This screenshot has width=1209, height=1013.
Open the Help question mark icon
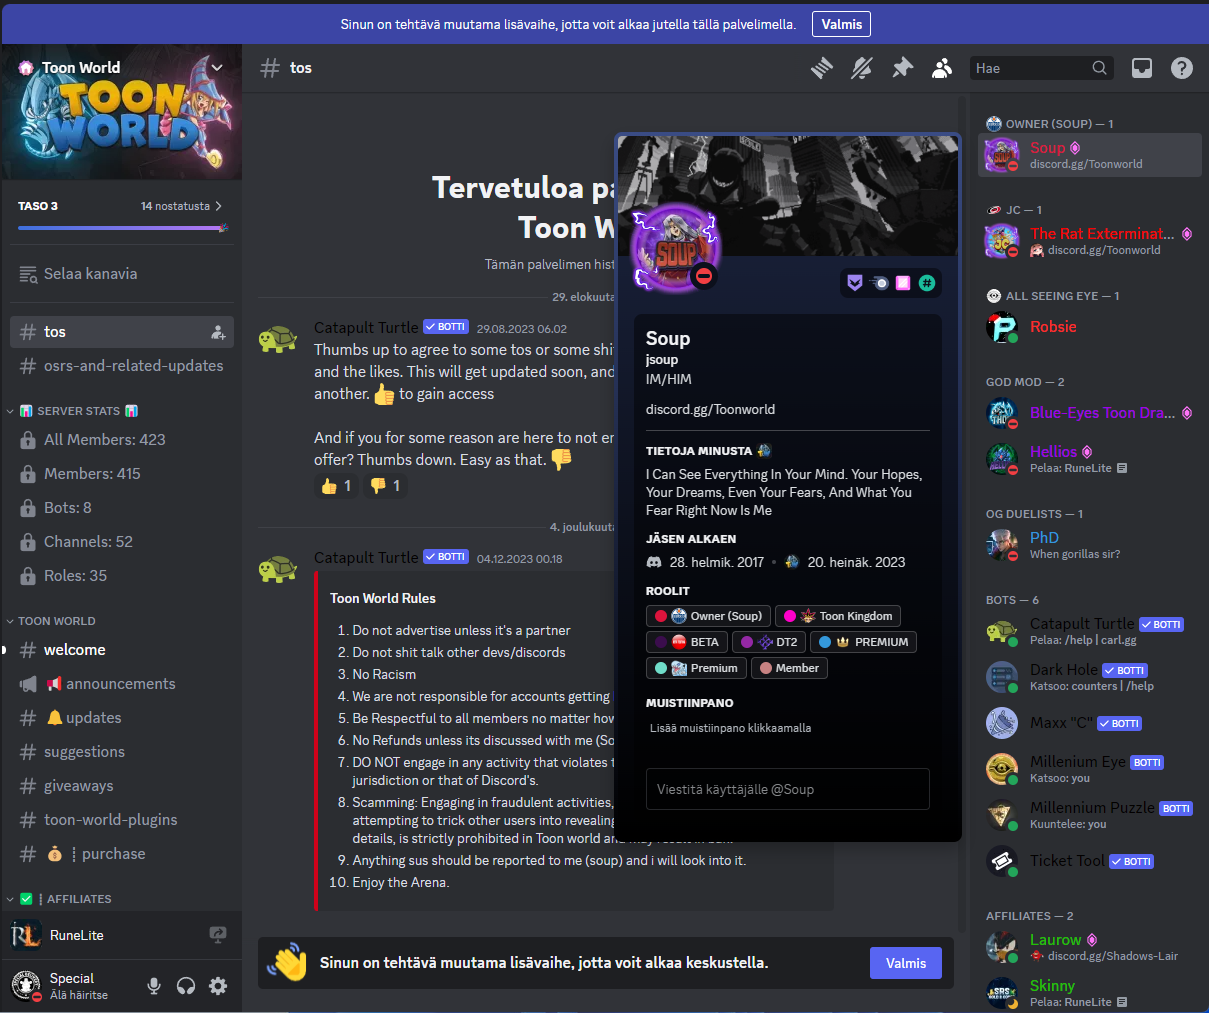click(x=1182, y=68)
